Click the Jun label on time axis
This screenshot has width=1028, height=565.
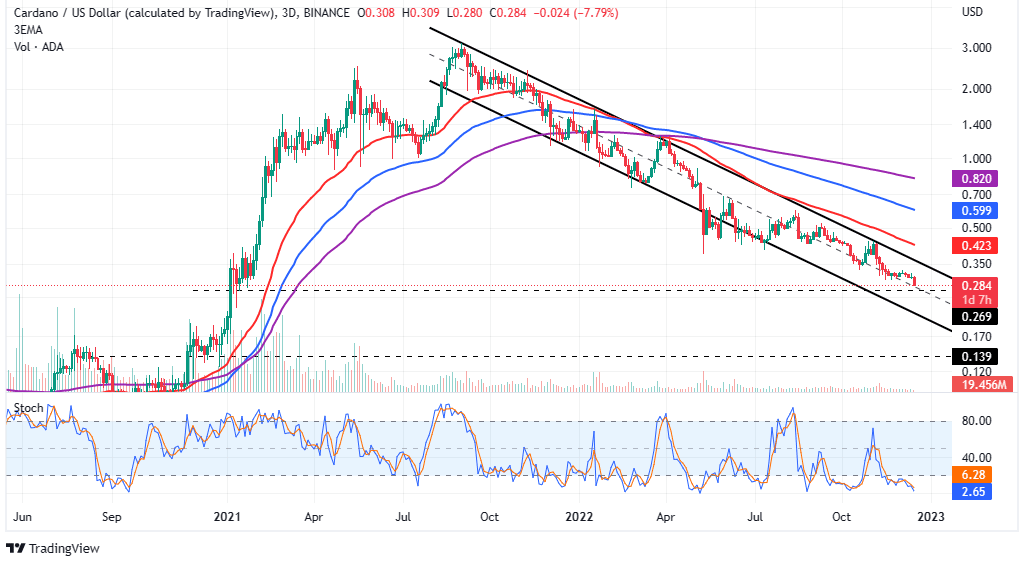pos(22,516)
